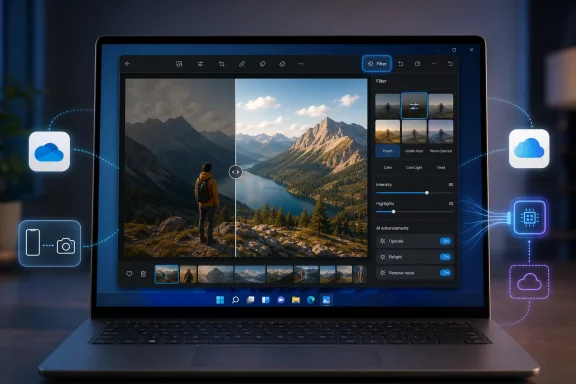Choose the Vivid filter

coord(441,168)
